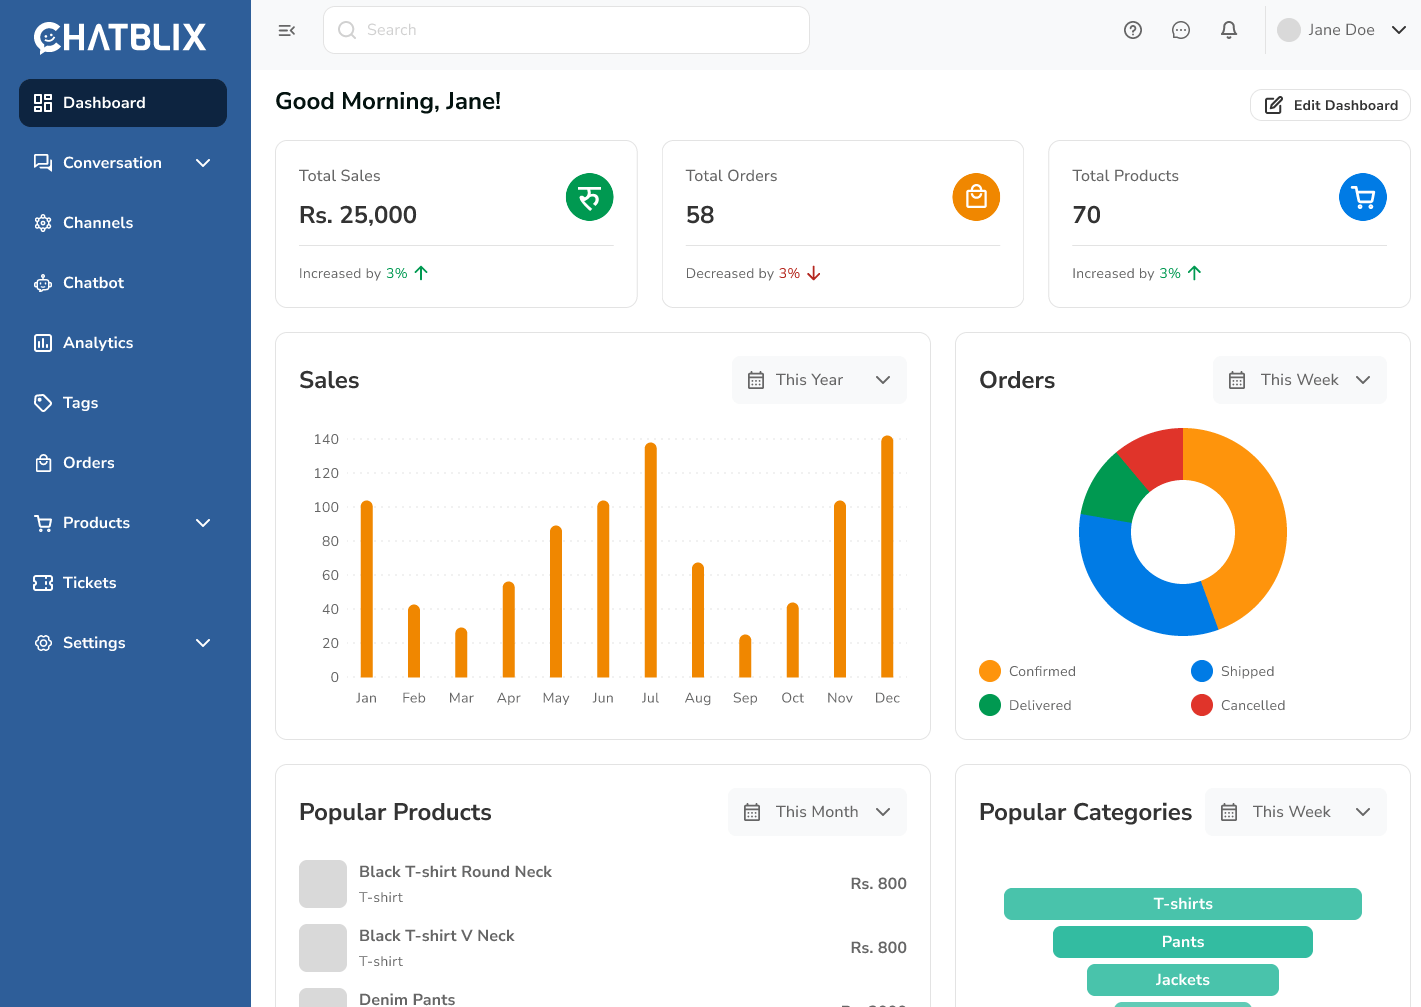Expand the Conversation menu
This screenshot has height=1007, width=1421.
tap(112, 162)
